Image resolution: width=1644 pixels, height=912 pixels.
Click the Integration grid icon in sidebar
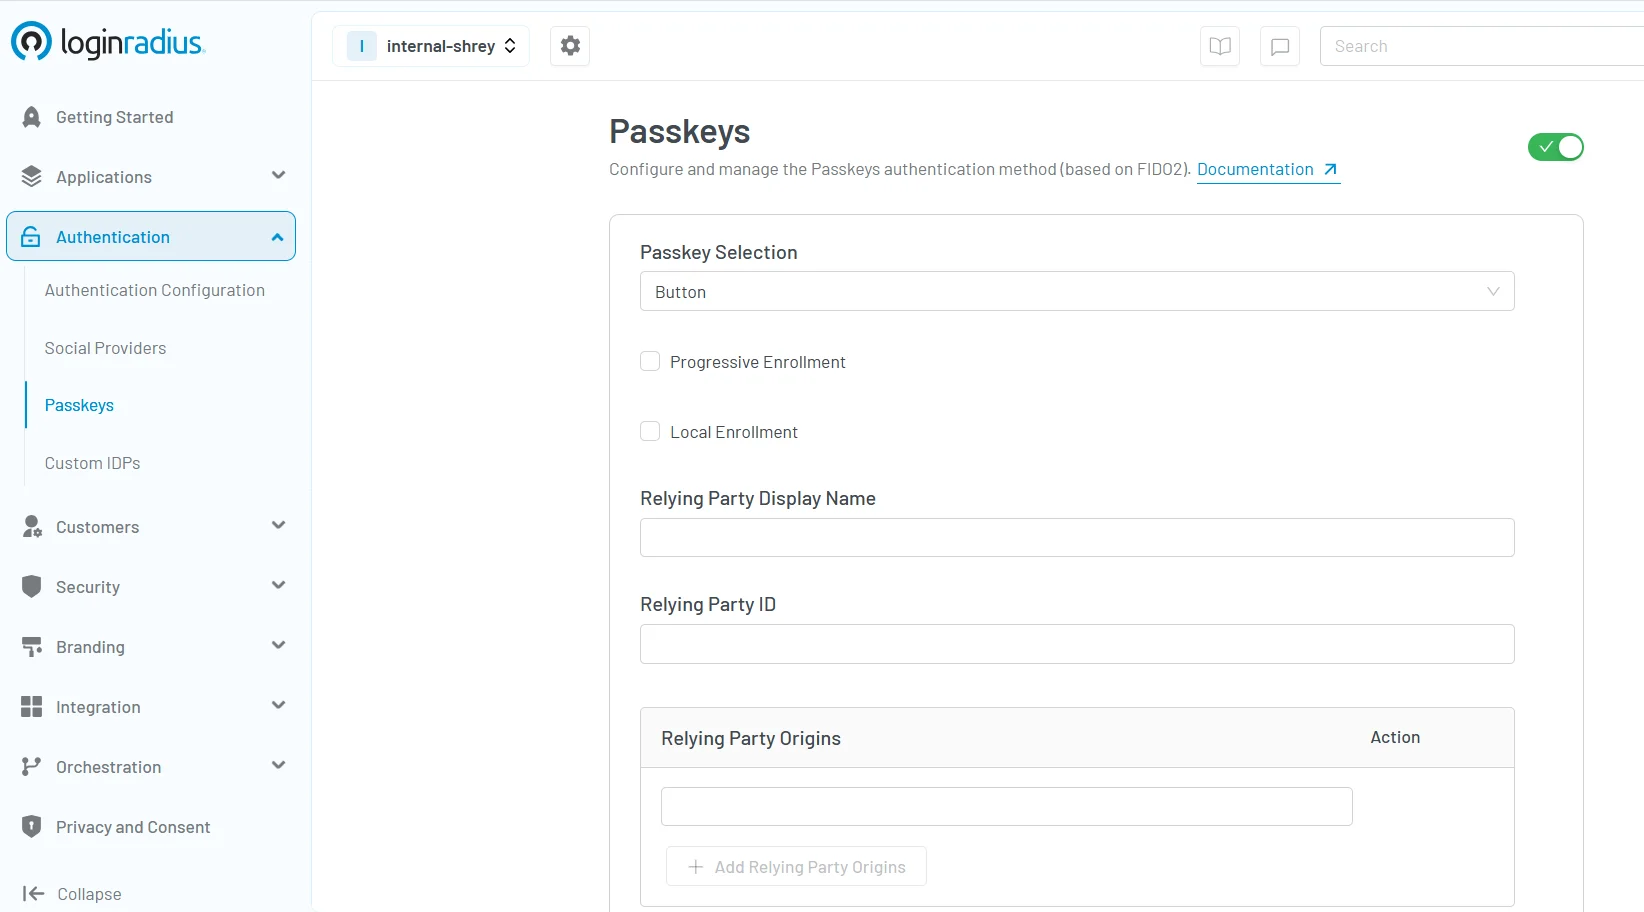[x=32, y=707]
